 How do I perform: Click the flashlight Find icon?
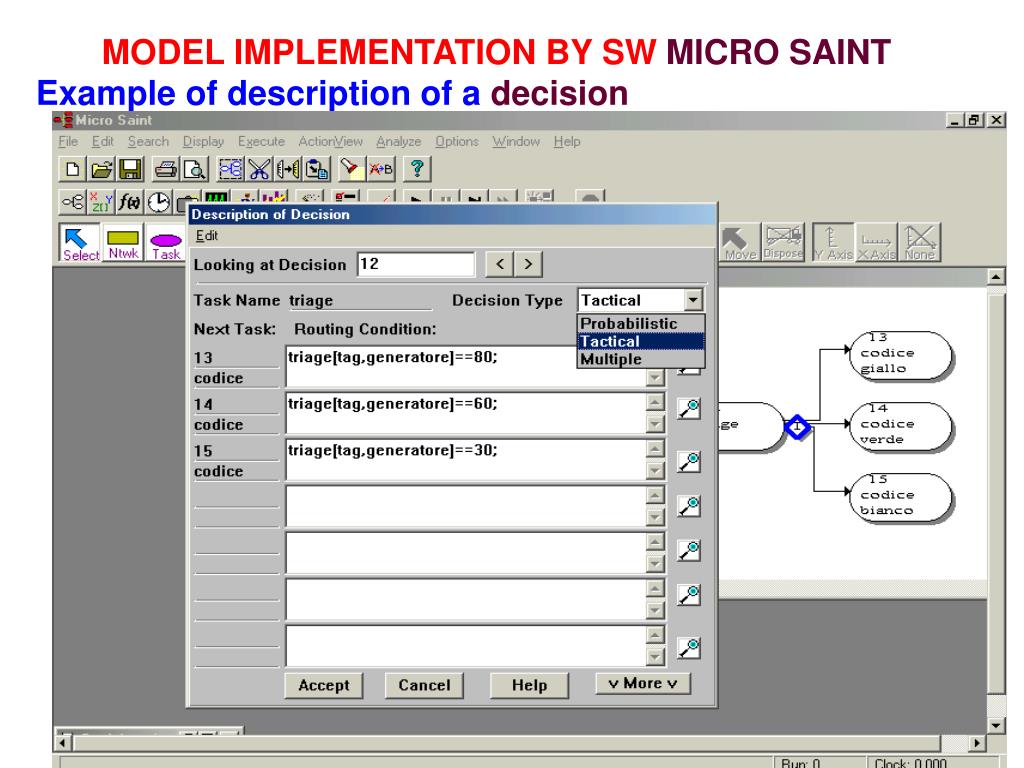(x=351, y=170)
